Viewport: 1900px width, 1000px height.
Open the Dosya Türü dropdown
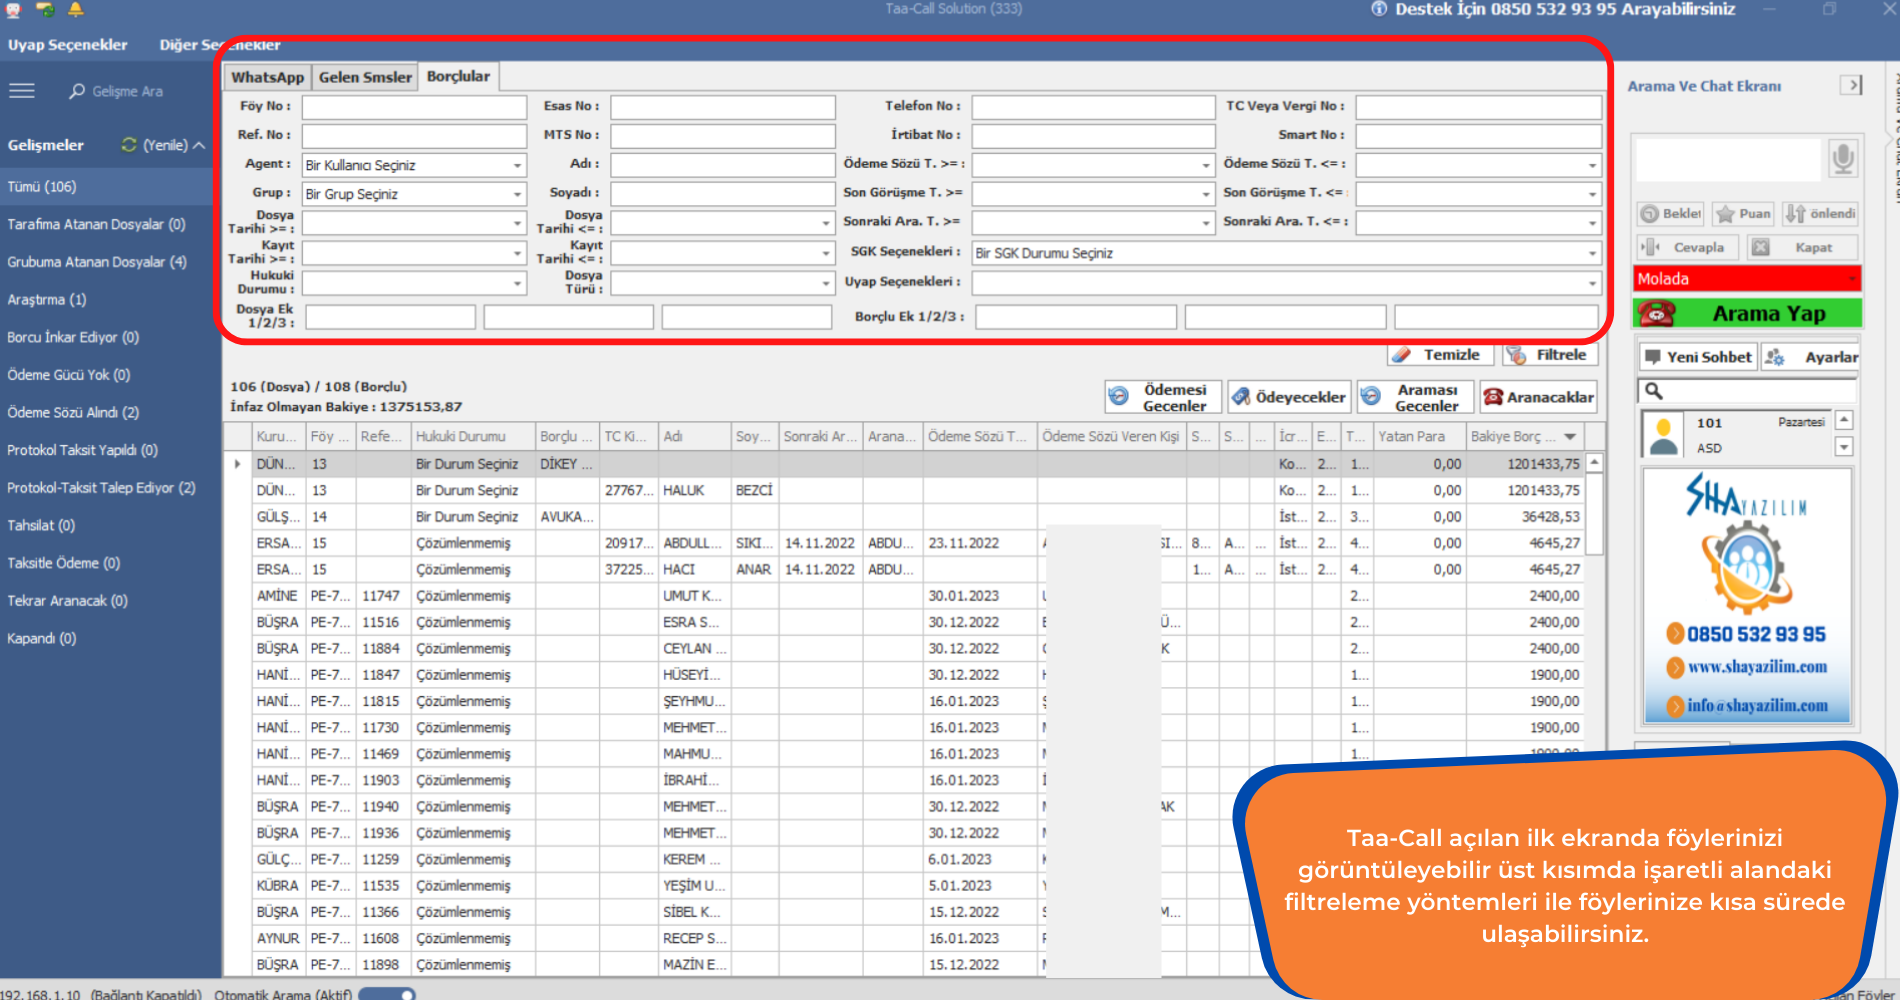pyautogui.click(x=826, y=283)
